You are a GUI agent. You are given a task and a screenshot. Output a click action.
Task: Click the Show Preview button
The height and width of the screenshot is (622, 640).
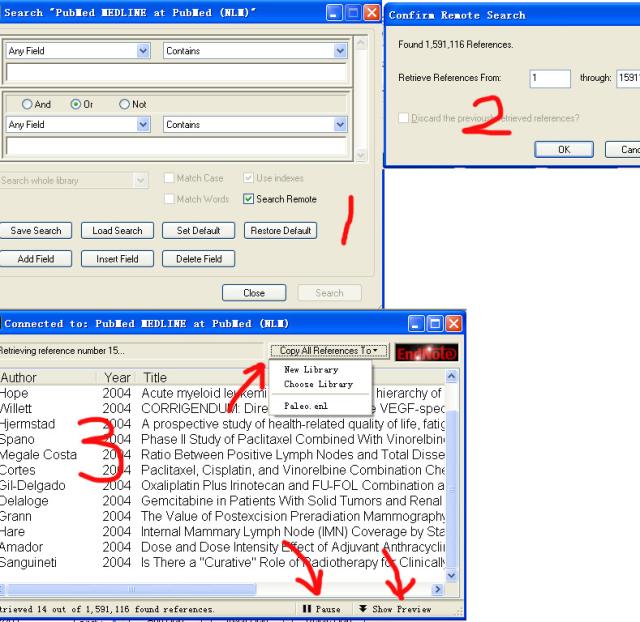click(395, 609)
